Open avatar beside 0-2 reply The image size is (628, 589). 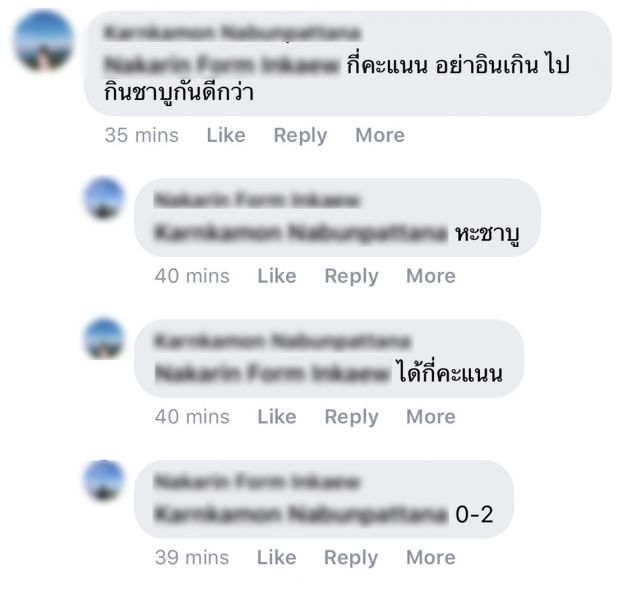click(104, 480)
